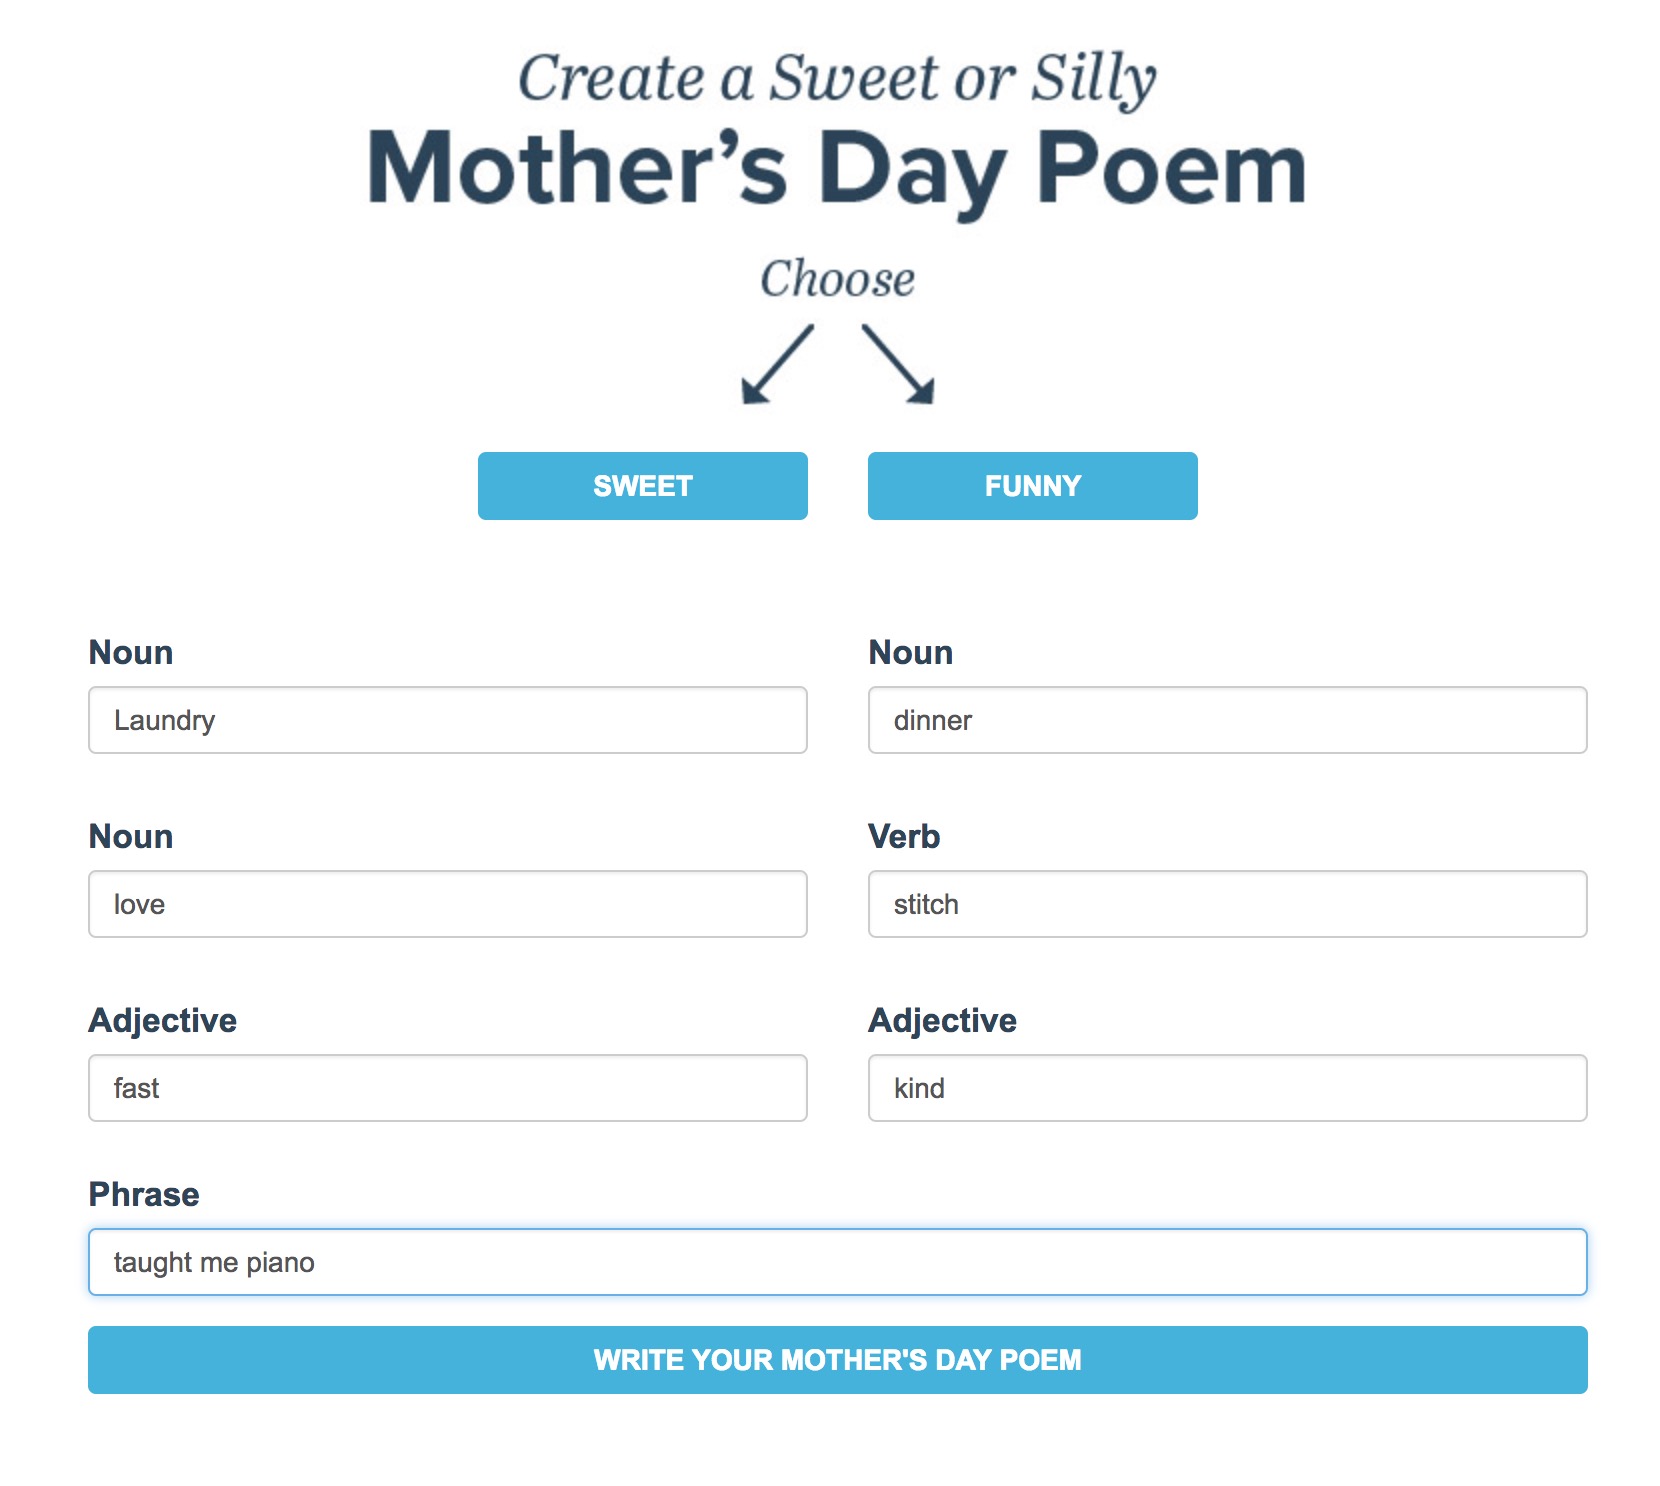Click the Choose text above the arrows

pyautogui.click(x=837, y=279)
